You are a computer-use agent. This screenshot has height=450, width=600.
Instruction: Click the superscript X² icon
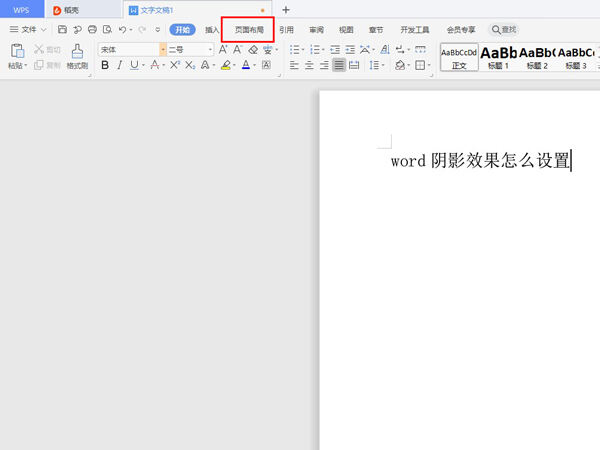(175, 65)
